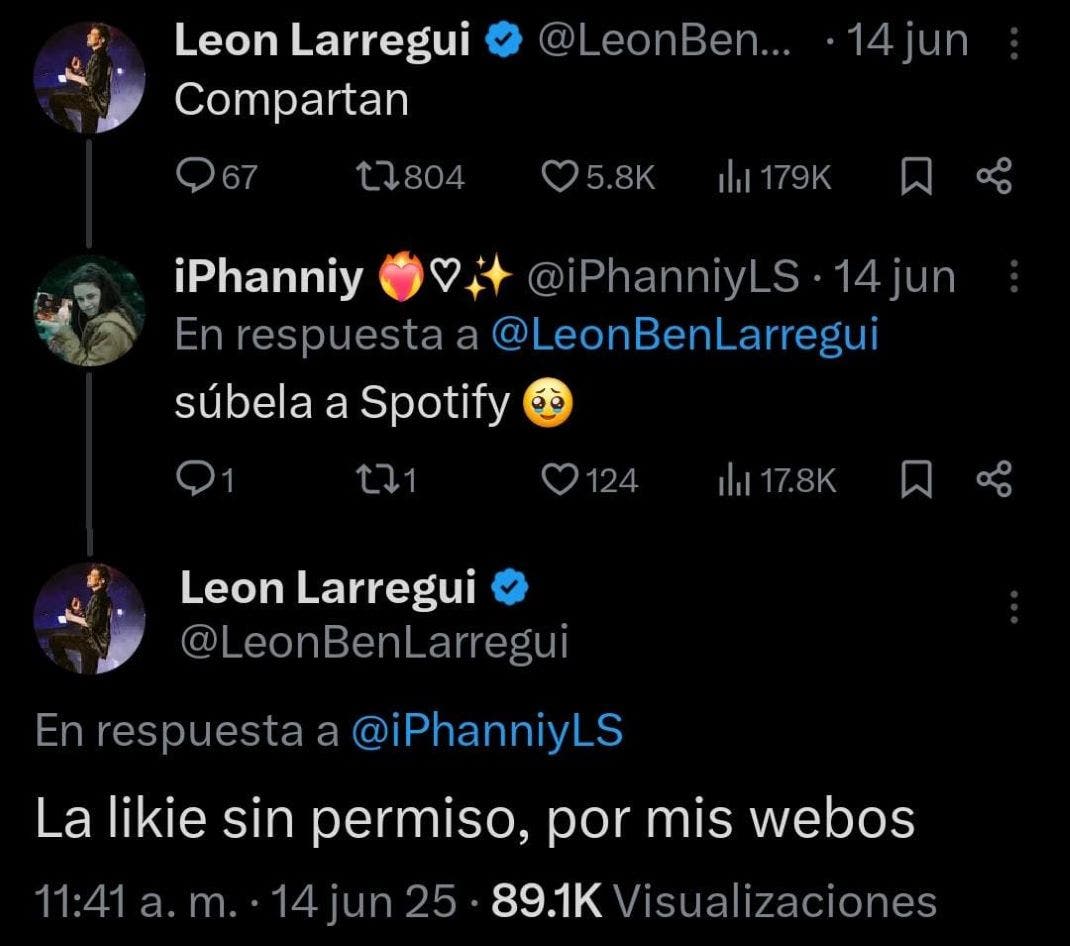1070x946 pixels.
Task: Bookmark the "Compartan" tweet
Action: coord(917,176)
